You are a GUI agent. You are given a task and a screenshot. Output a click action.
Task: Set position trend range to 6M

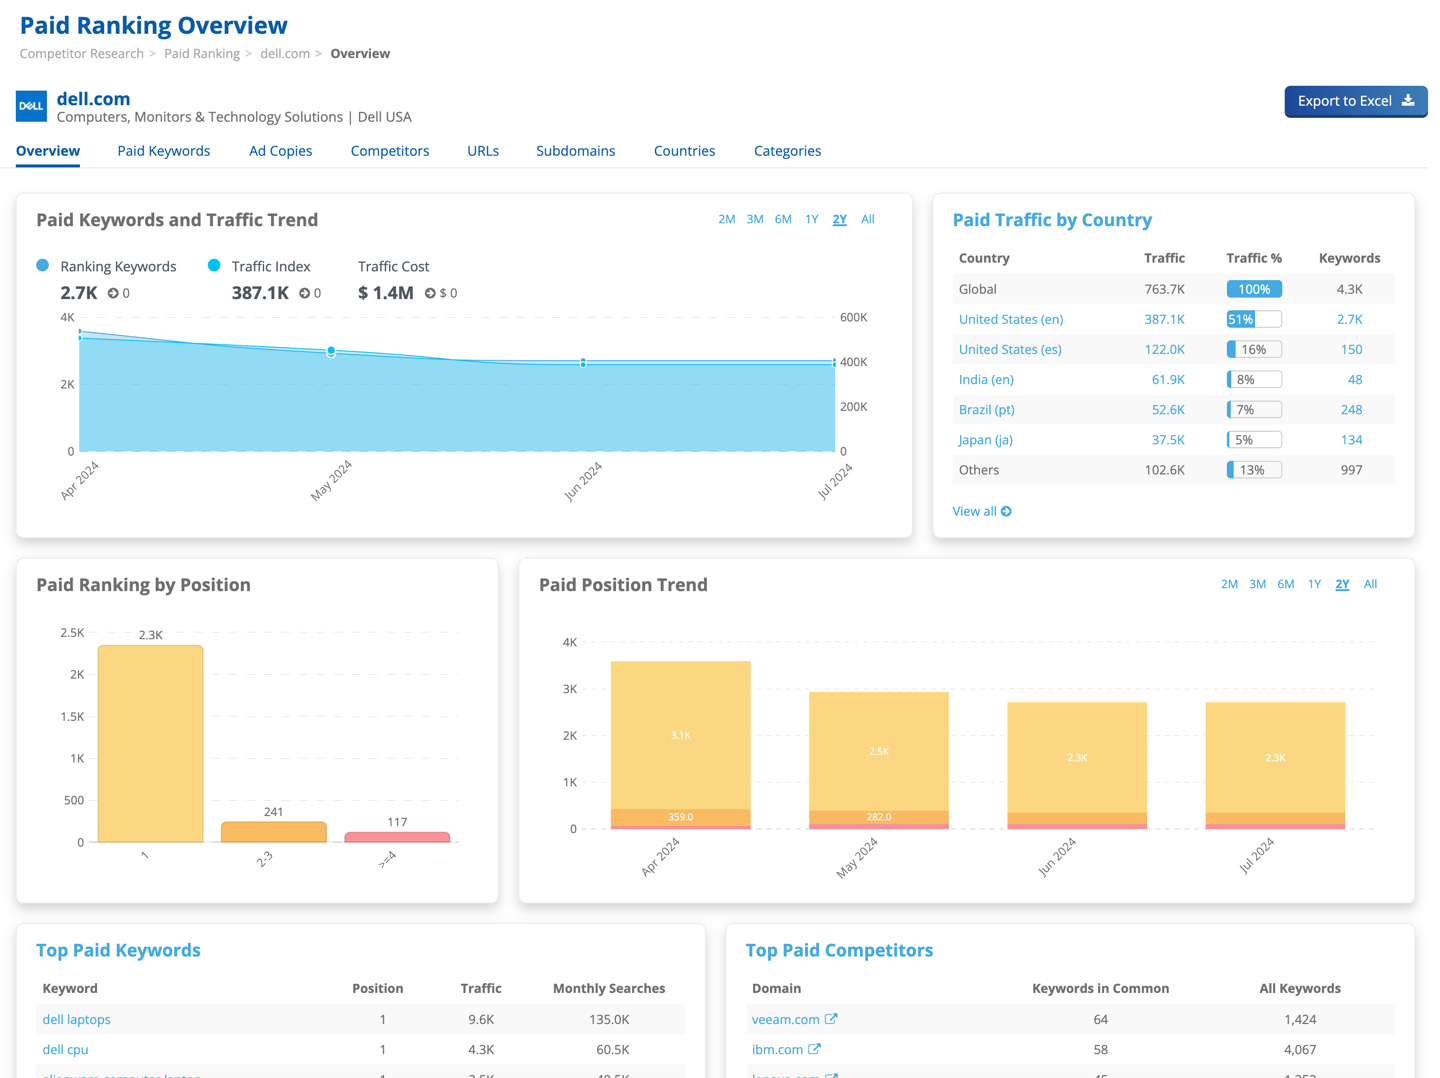click(x=1286, y=584)
